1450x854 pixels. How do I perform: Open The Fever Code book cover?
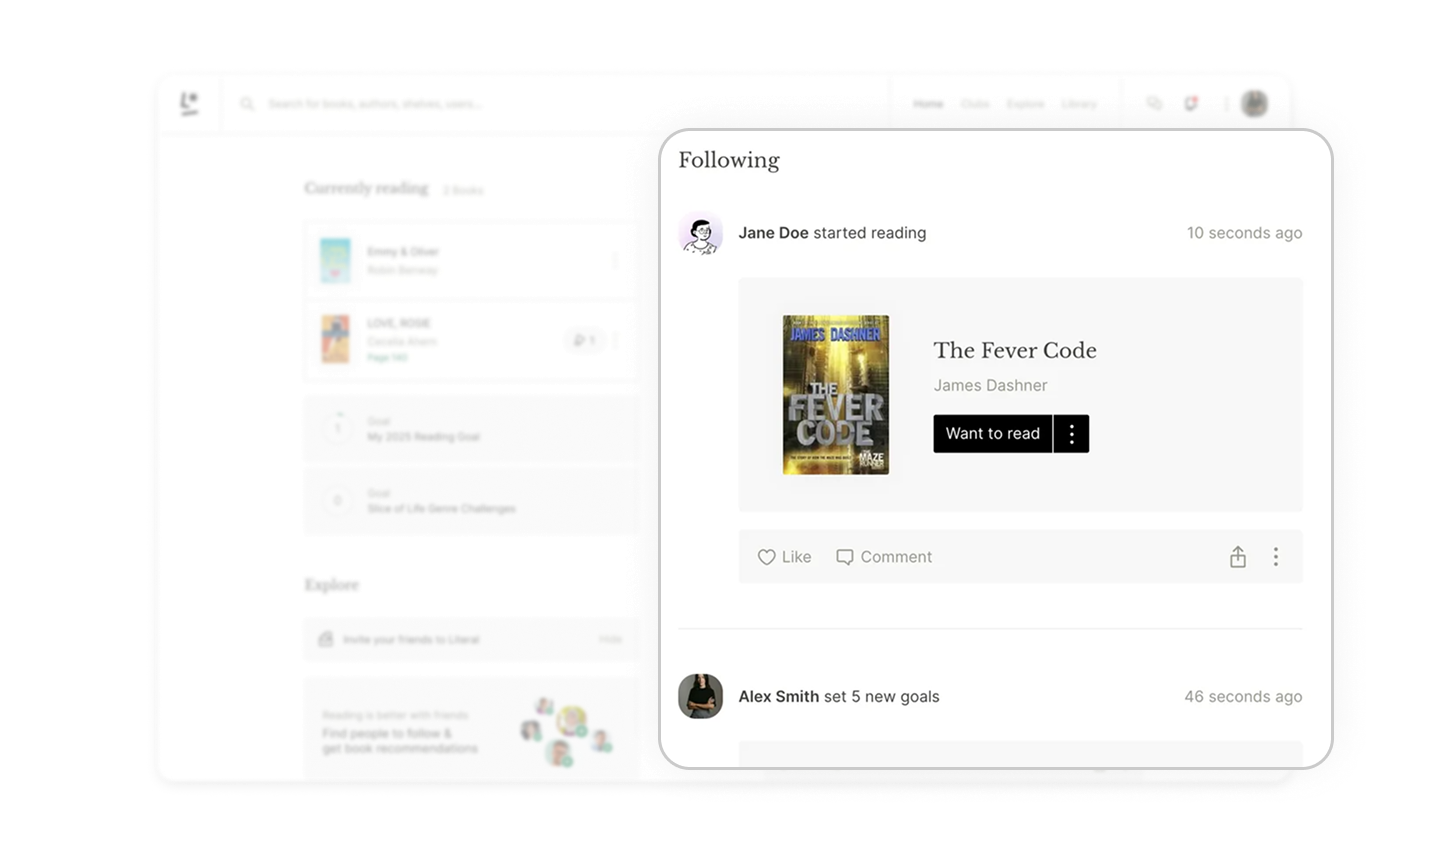(836, 395)
